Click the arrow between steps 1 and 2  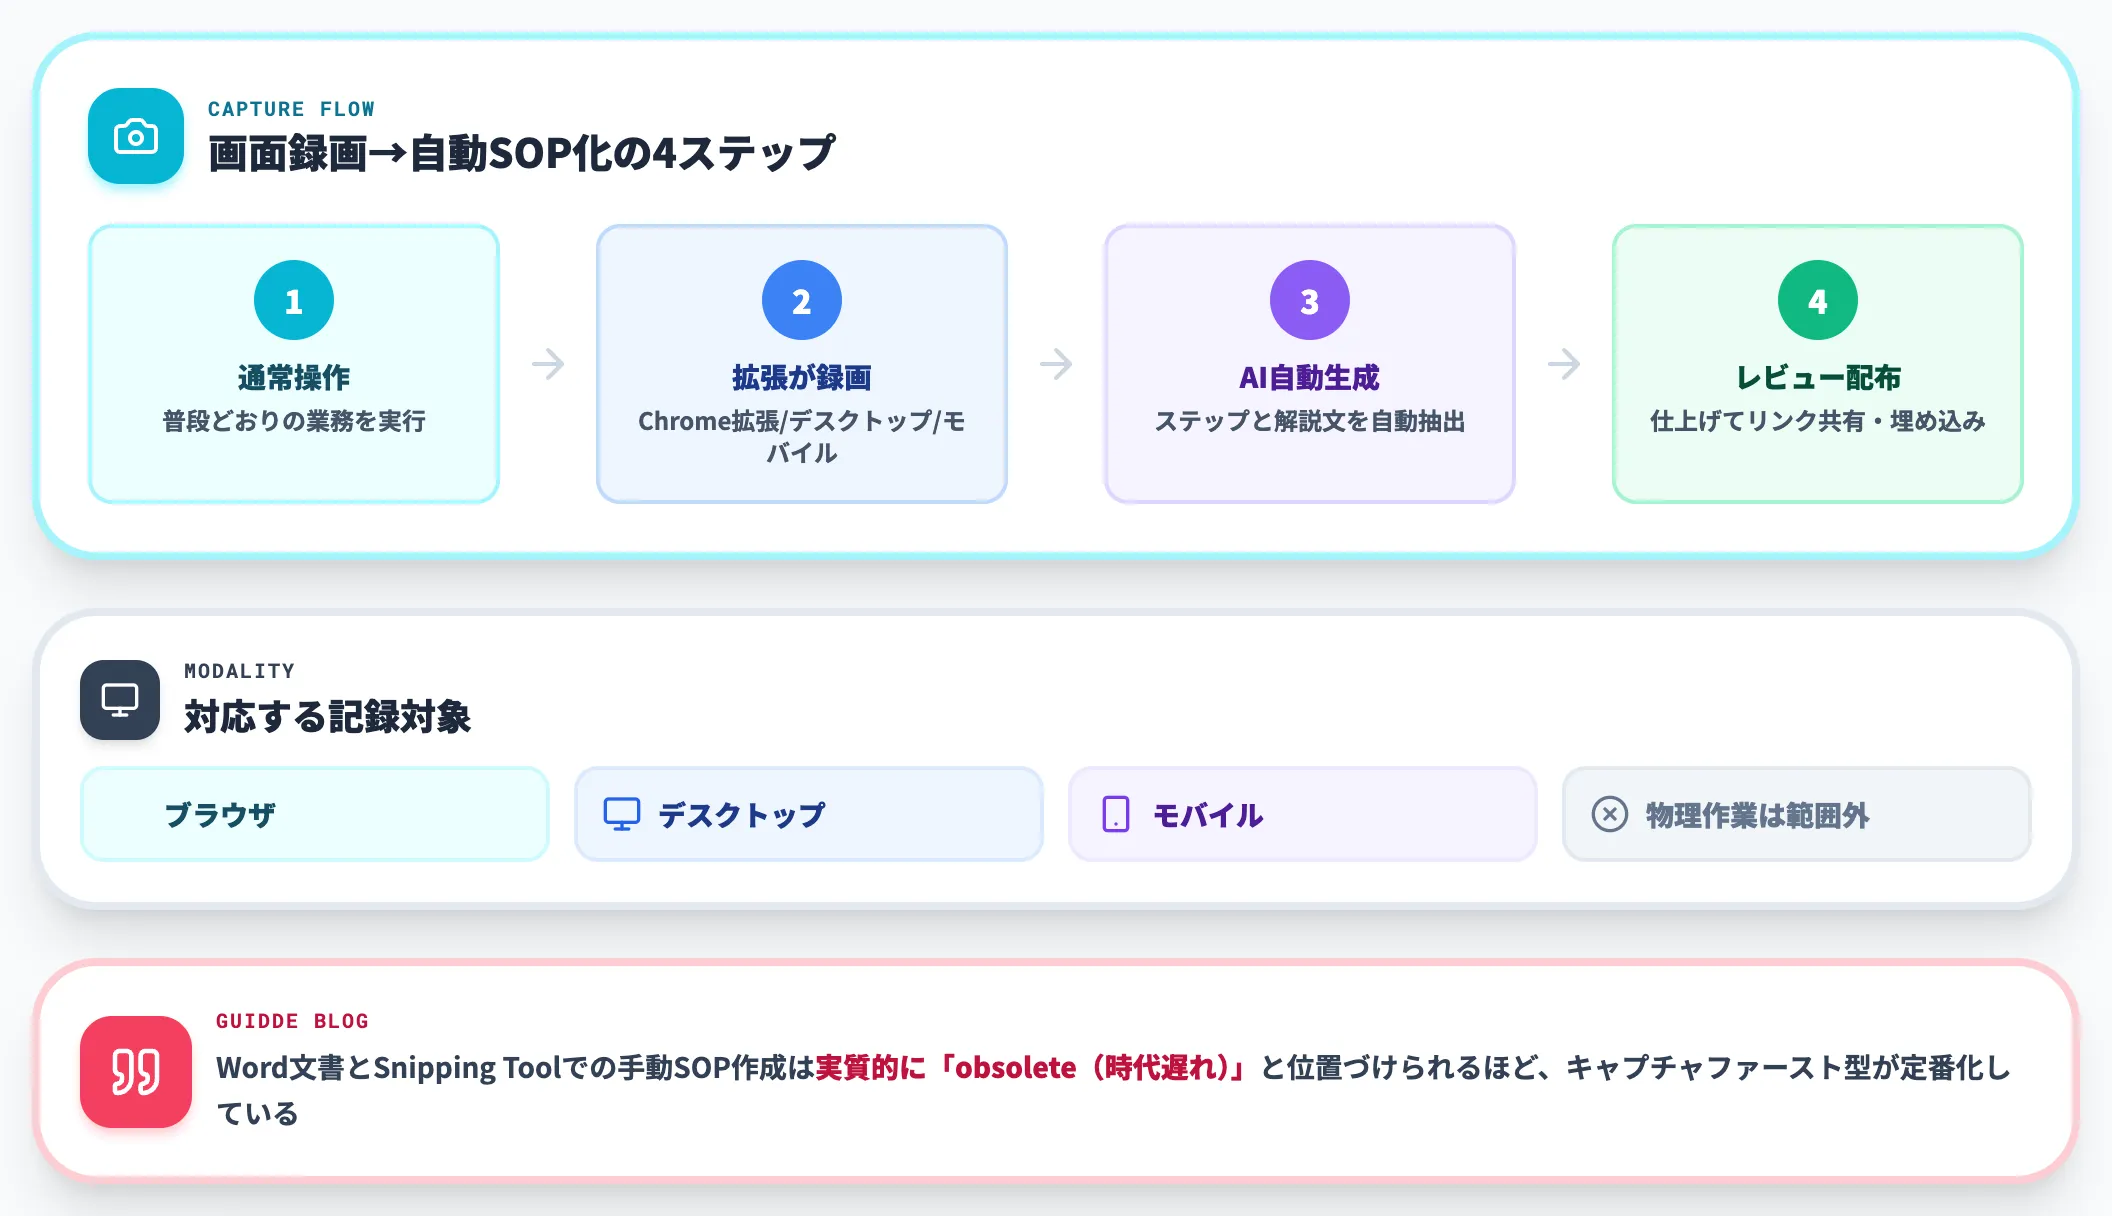548,364
